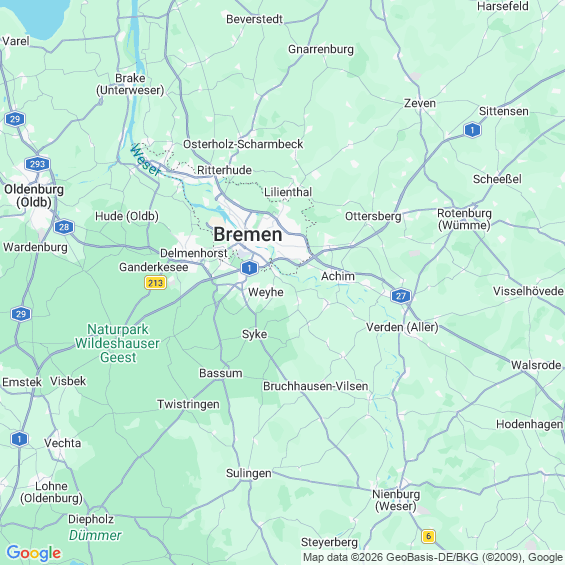This screenshot has height=565, width=565.
Task: Select the Osterholz-Scharmbeck label
Action: 243,144
